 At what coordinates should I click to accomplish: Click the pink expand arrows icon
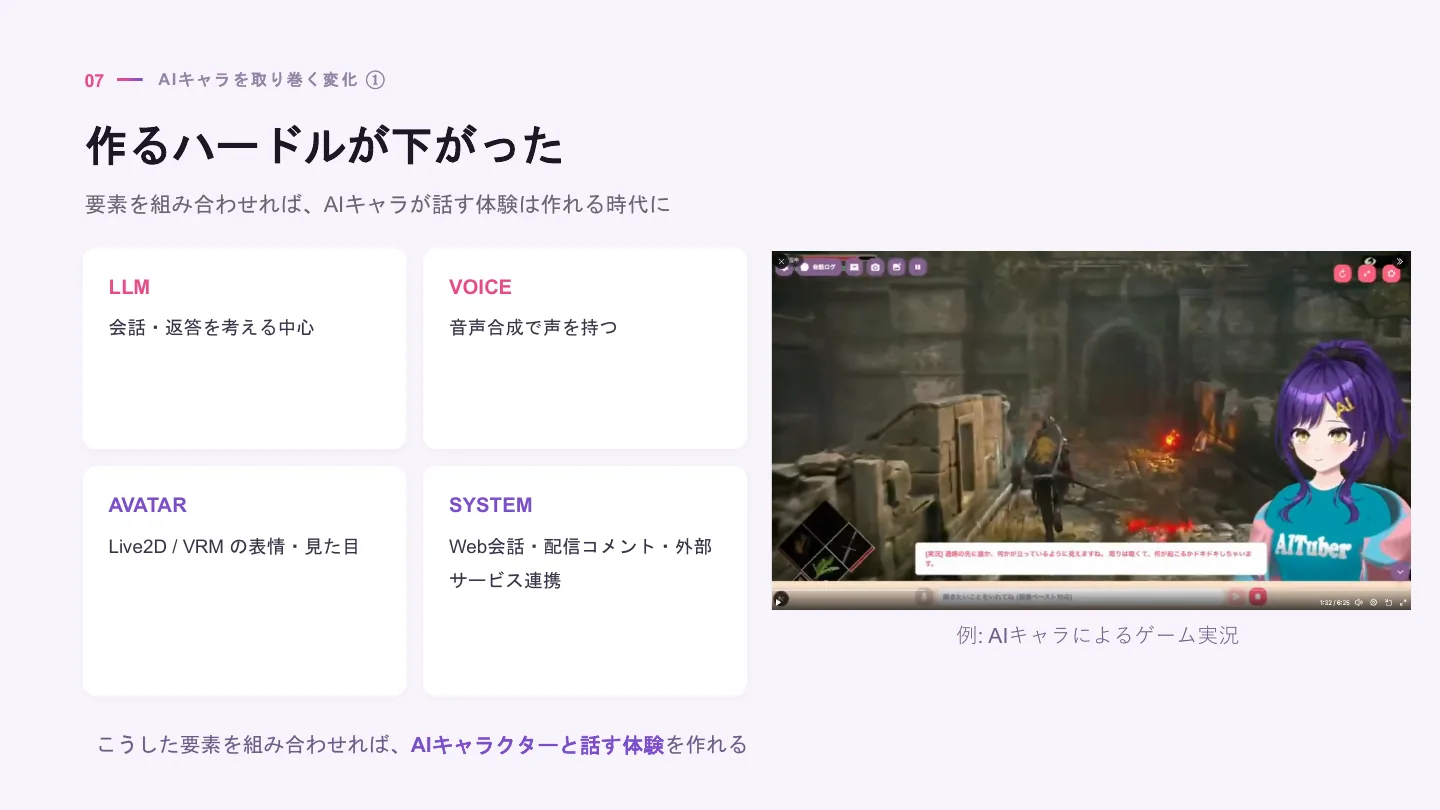1367,273
